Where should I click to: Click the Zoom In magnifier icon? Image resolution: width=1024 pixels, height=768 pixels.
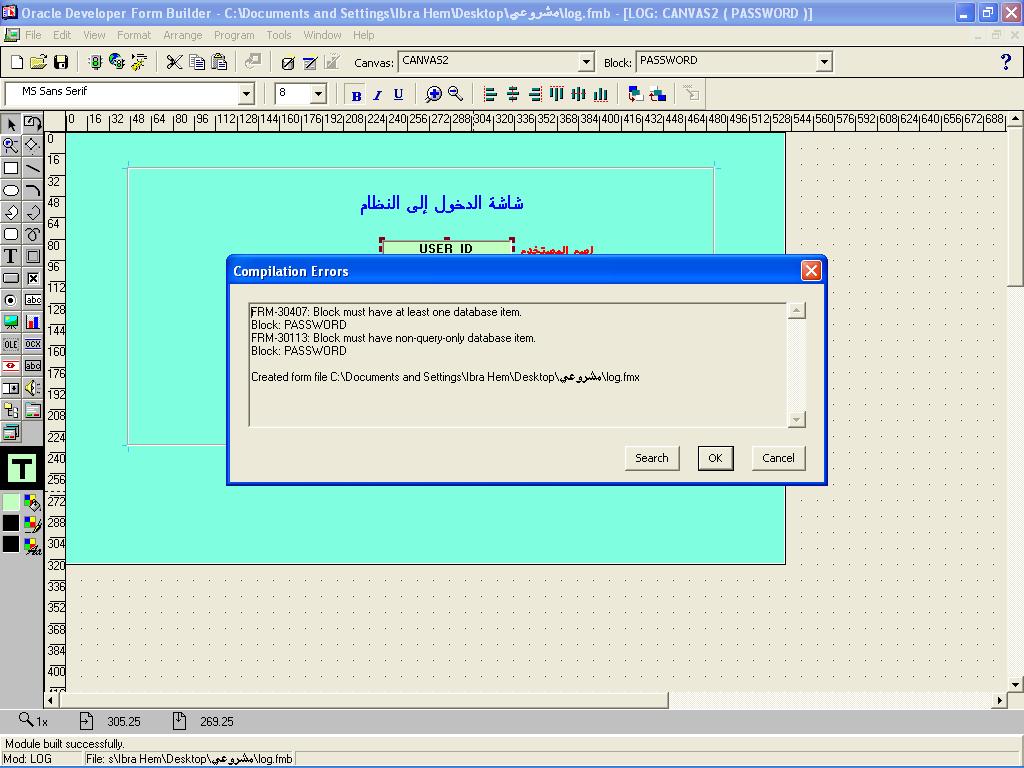[433, 94]
